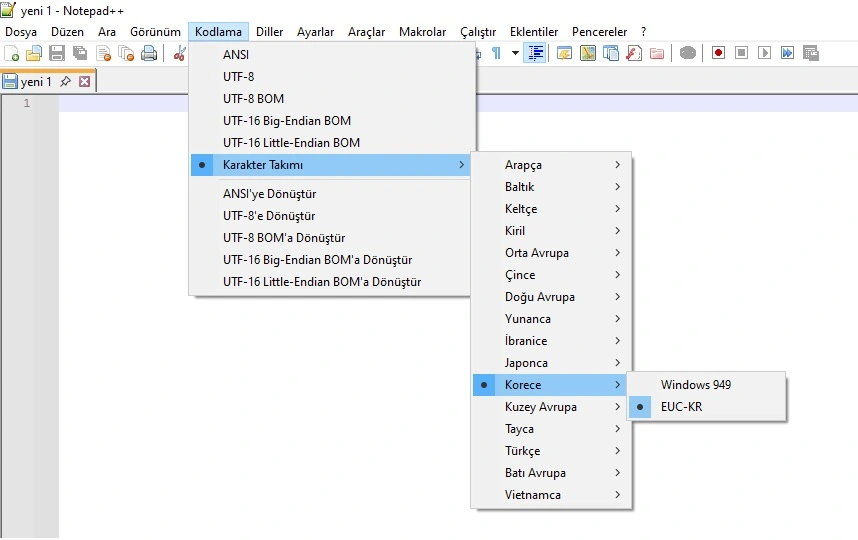858x540 pixels.
Task: Click the pin icon on yeni 1 tab
Action: [65, 82]
